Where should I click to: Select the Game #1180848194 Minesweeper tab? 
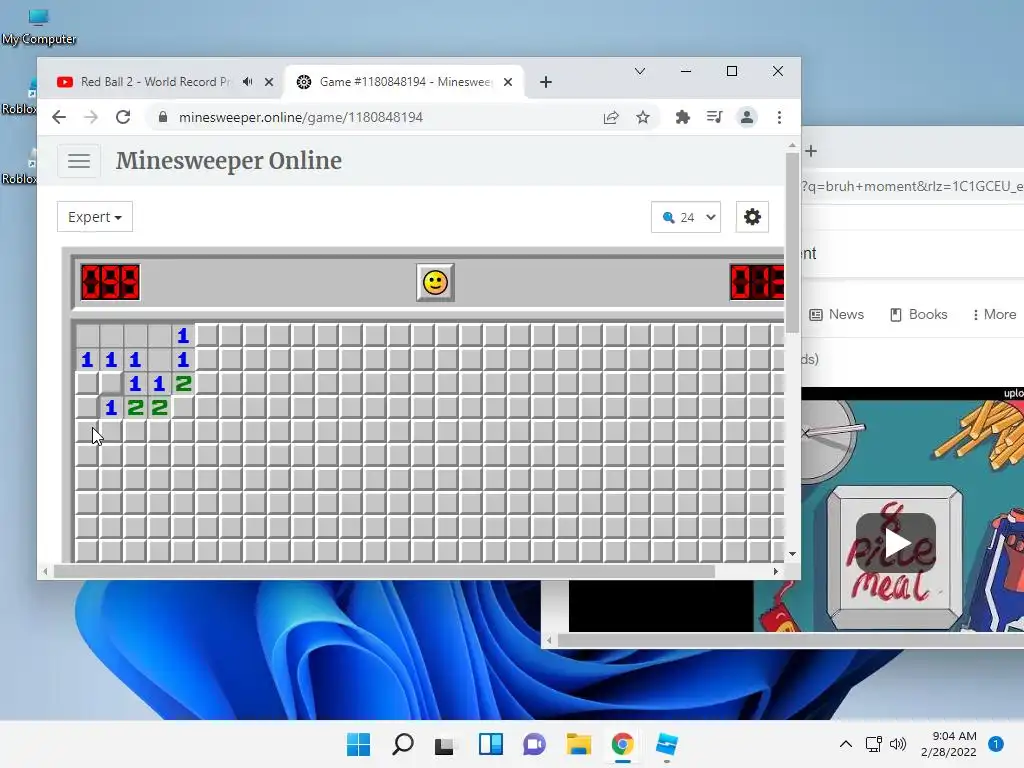pos(405,82)
